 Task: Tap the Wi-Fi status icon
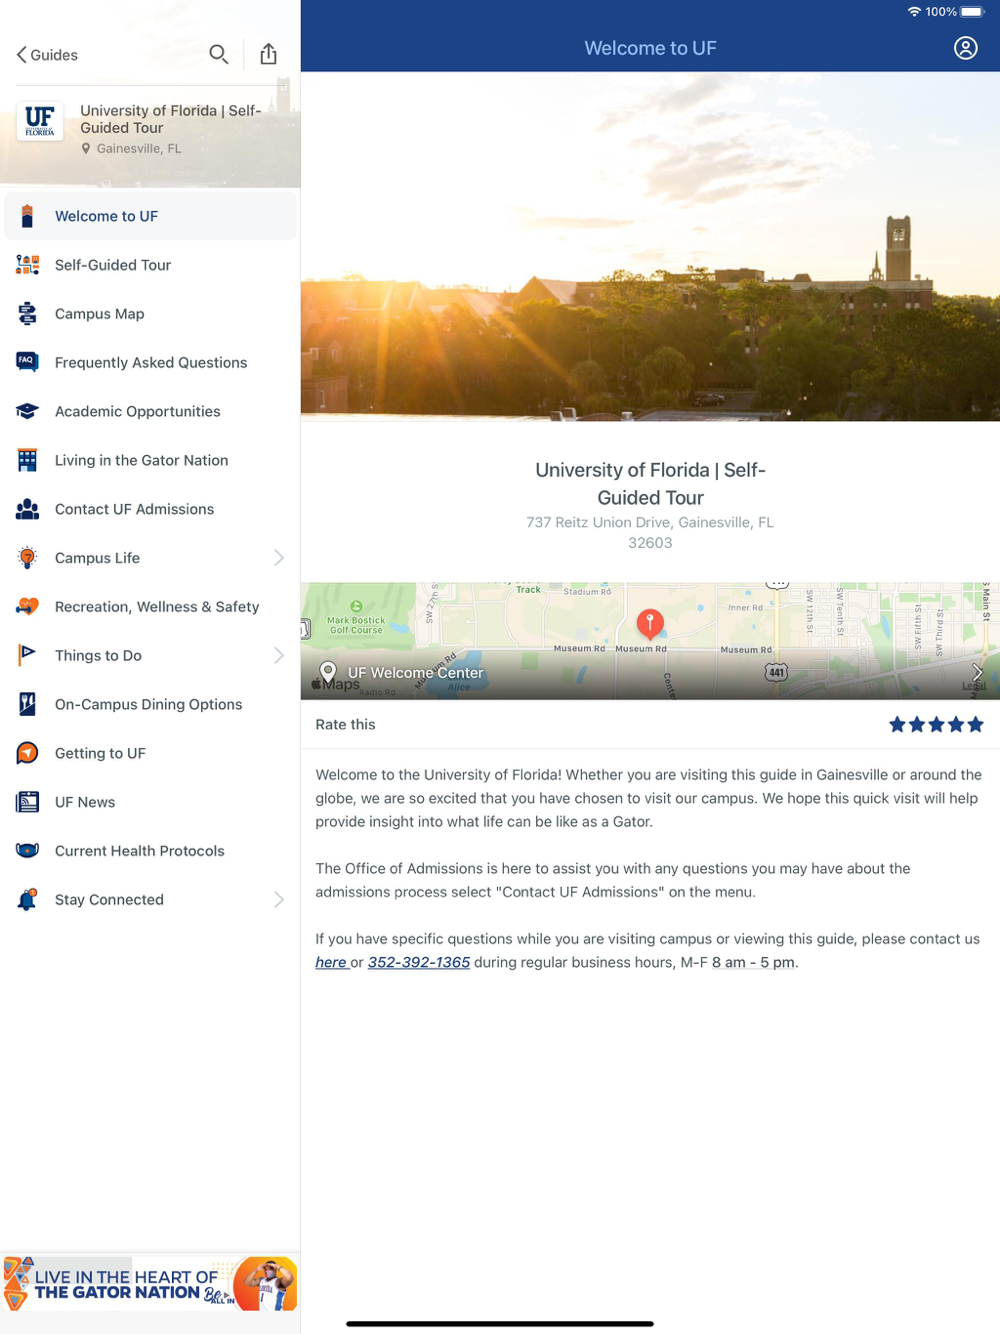pos(914,12)
